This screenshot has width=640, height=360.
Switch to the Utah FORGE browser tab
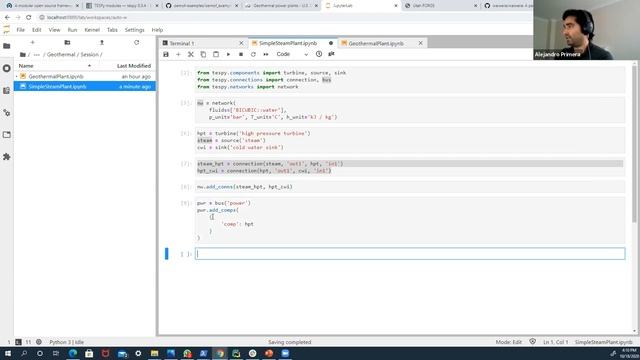pyautogui.click(x=440, y=6)
